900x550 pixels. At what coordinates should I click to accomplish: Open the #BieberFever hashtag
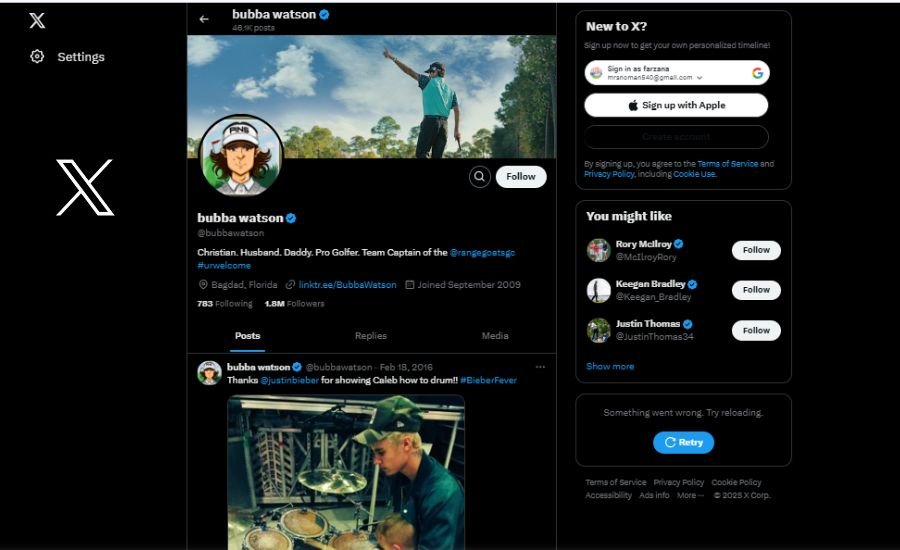coord(488,380)
